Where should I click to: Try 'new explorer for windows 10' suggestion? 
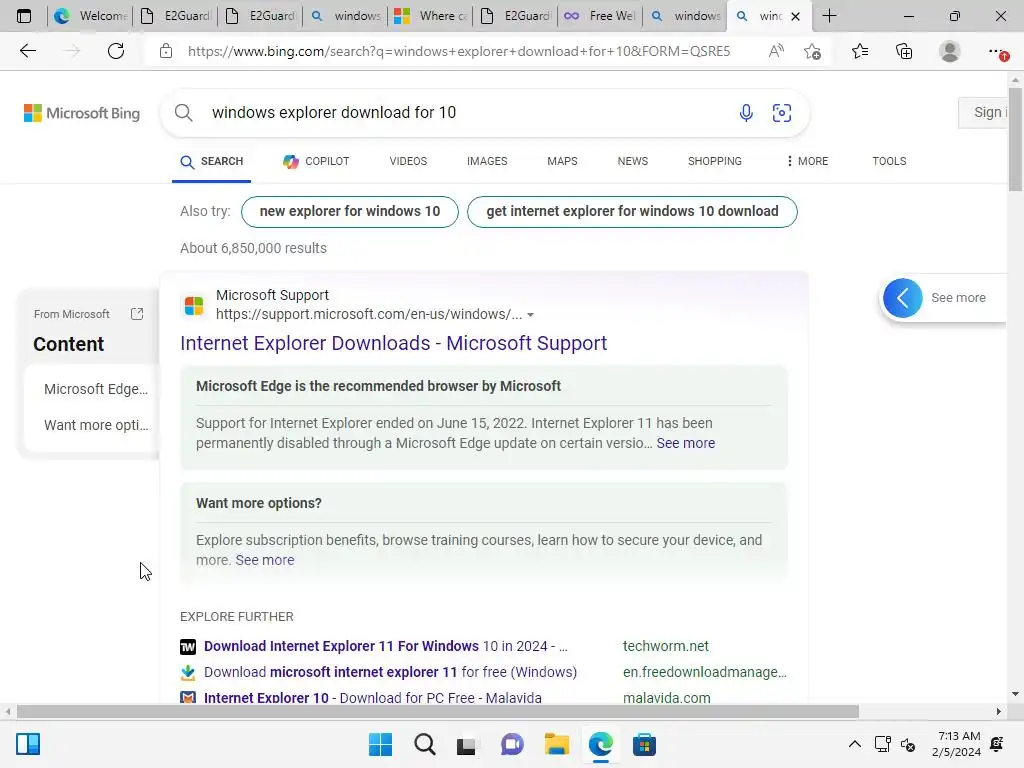pos(350,212)
